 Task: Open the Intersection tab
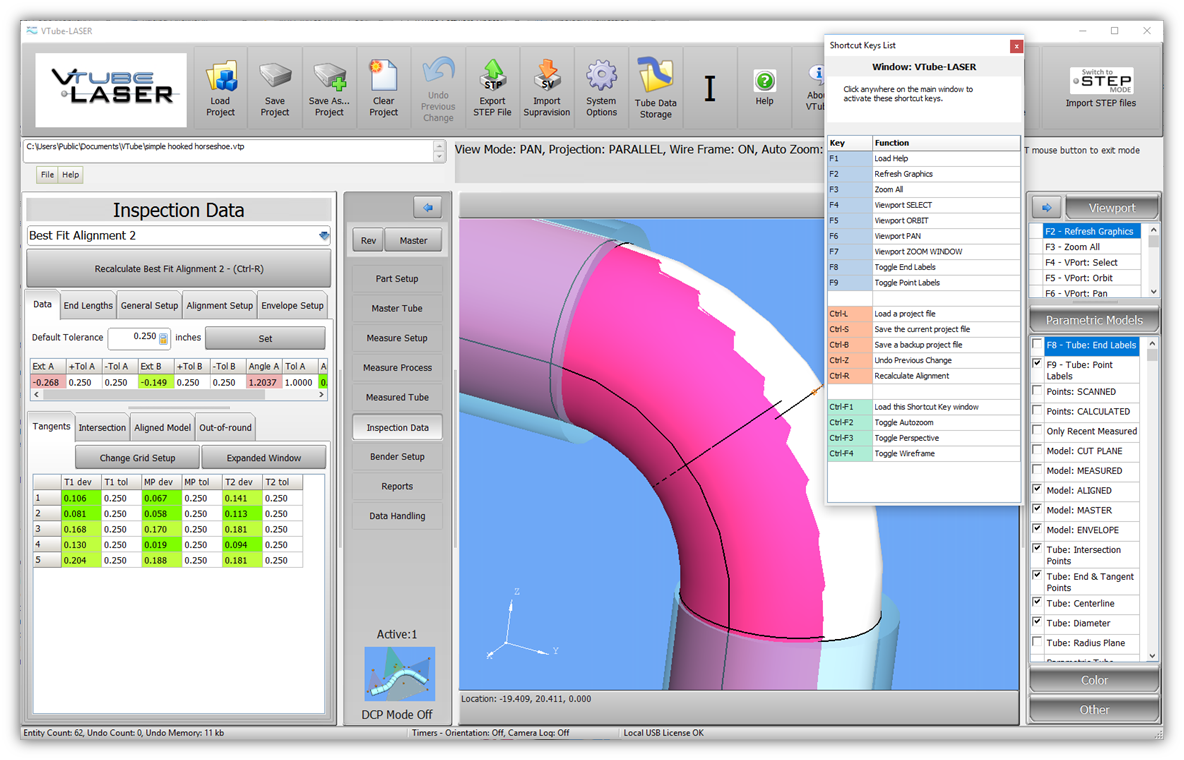point(102,427)
